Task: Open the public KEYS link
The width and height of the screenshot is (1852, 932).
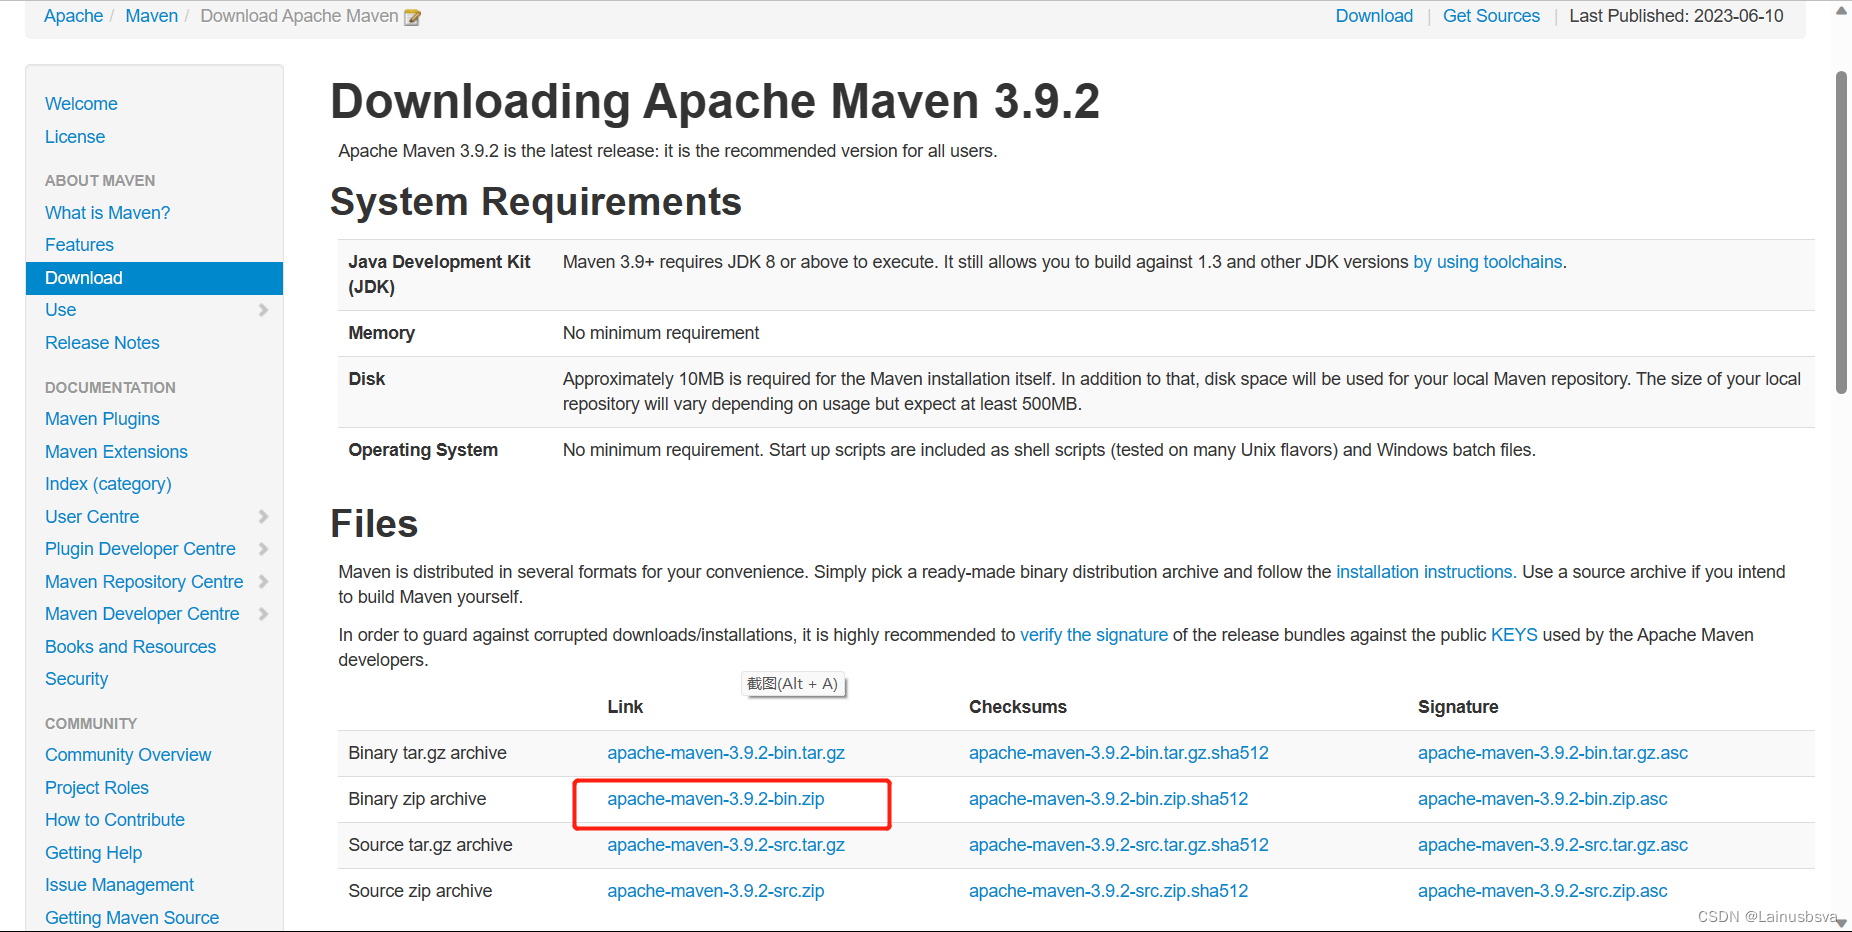Action: pyautogui.click(x=1514, y=635)
